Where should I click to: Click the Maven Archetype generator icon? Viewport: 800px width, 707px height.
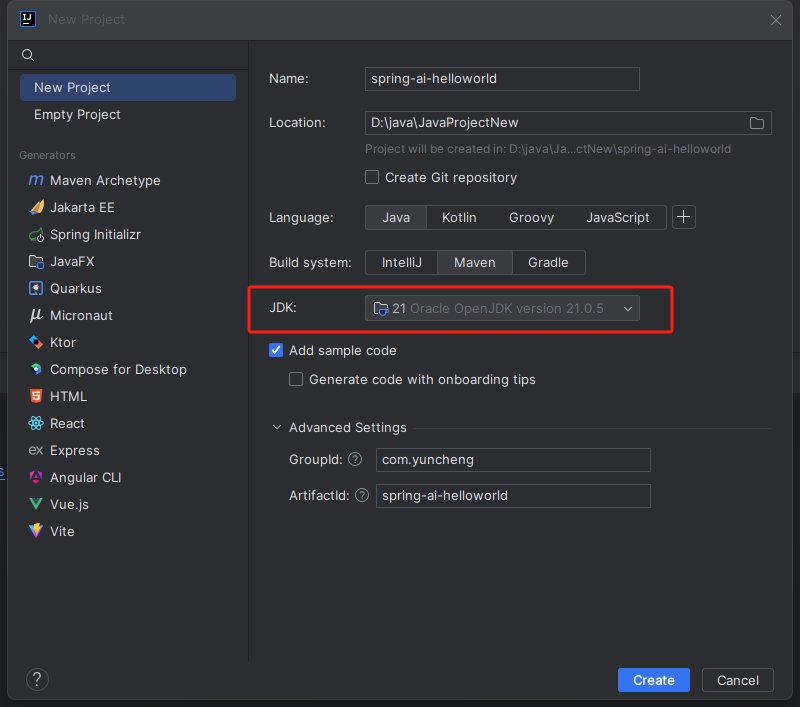point(36,180)
